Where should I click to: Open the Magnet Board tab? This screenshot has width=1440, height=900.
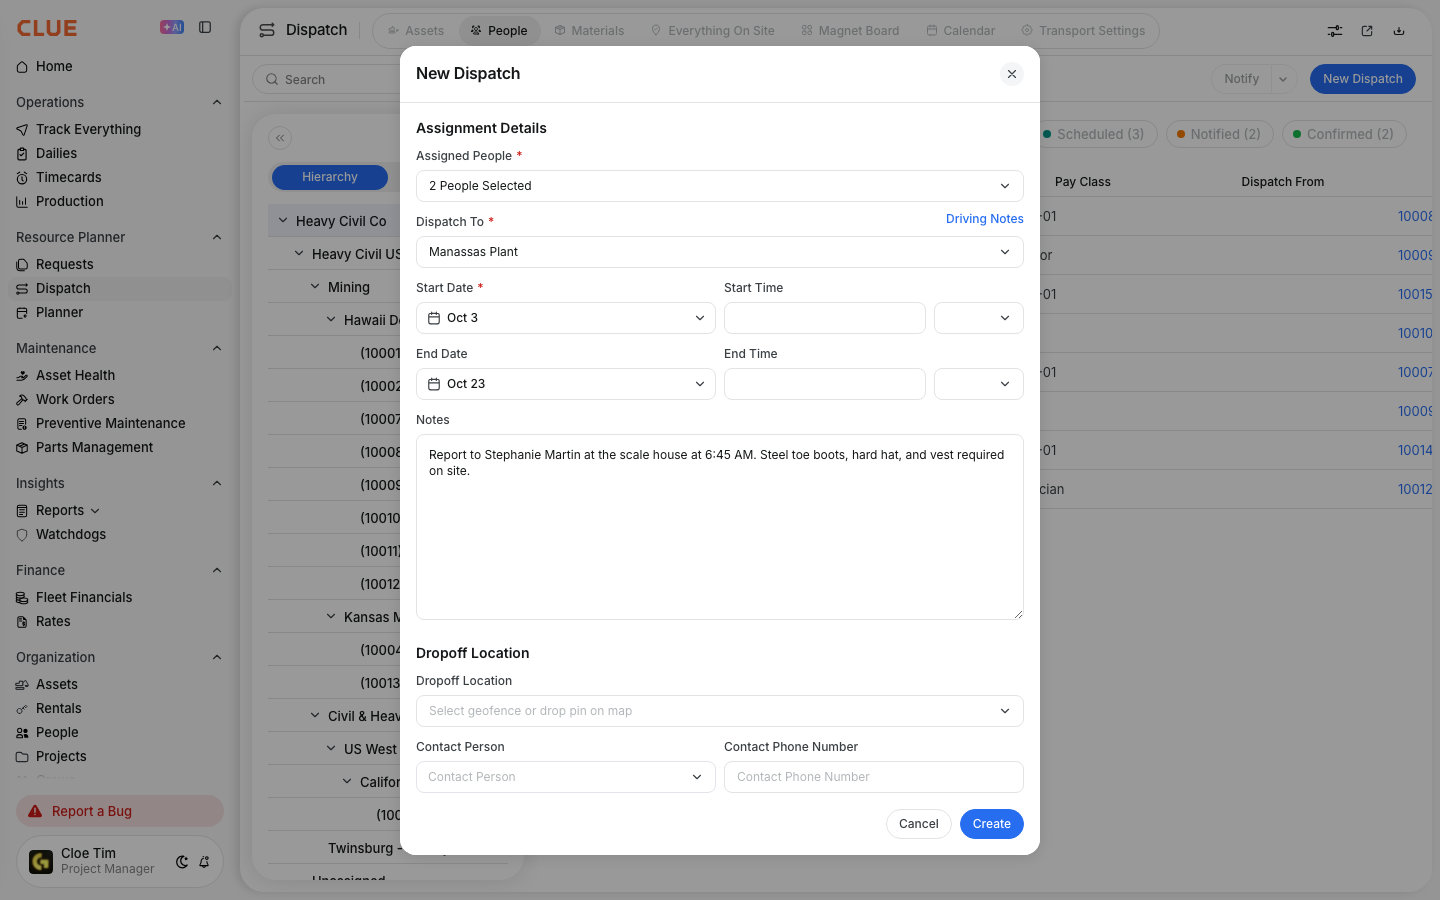(850, 31)
